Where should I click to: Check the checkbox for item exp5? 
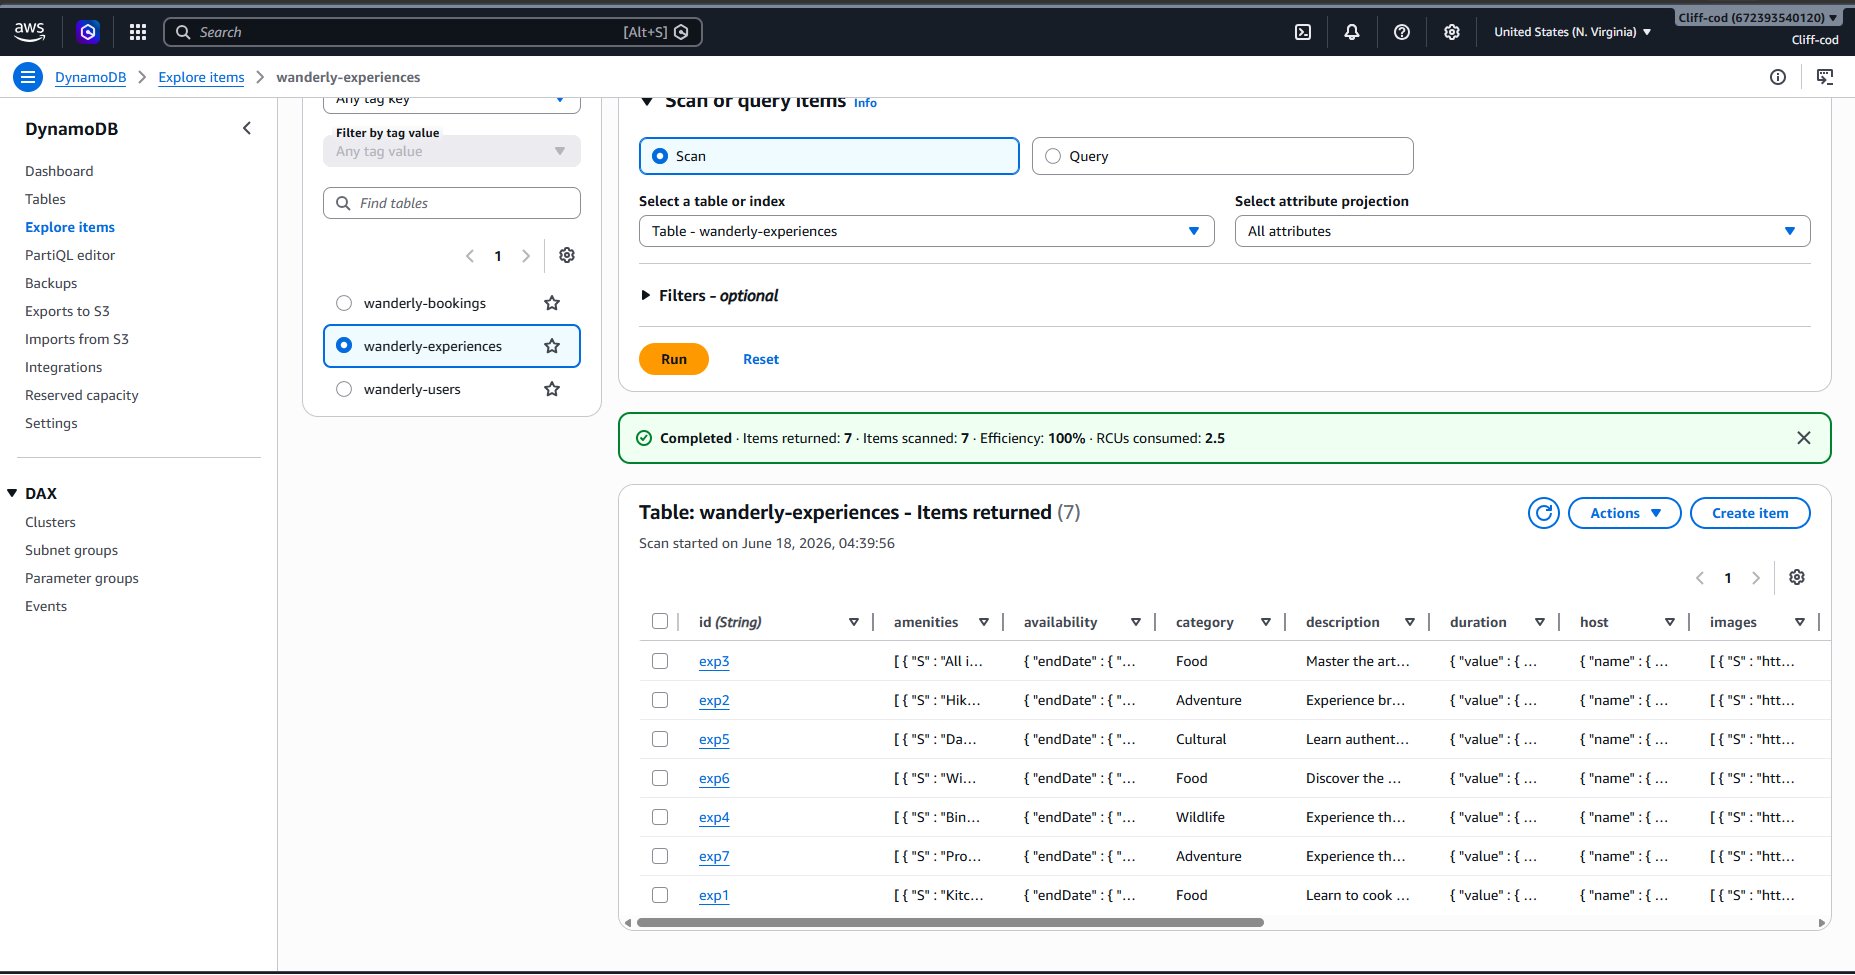tap(660, 739)
